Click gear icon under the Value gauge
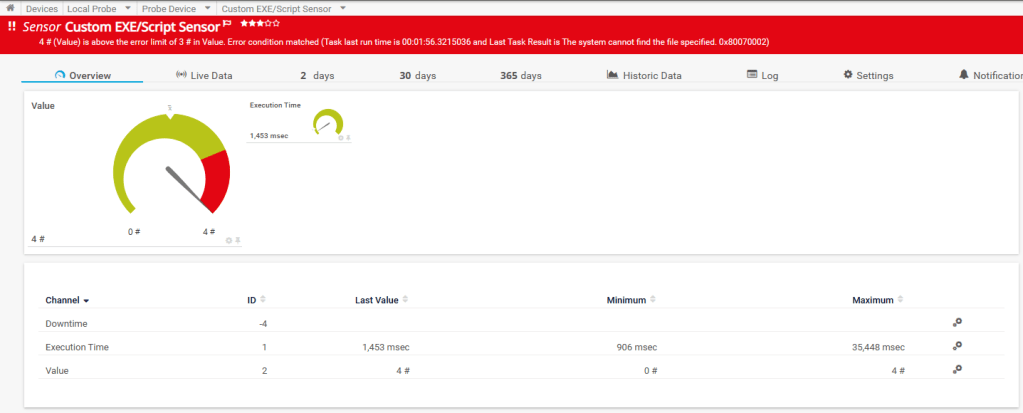Screen dimensions: 1023x413 pyautogui.click(x=229, y=240)
